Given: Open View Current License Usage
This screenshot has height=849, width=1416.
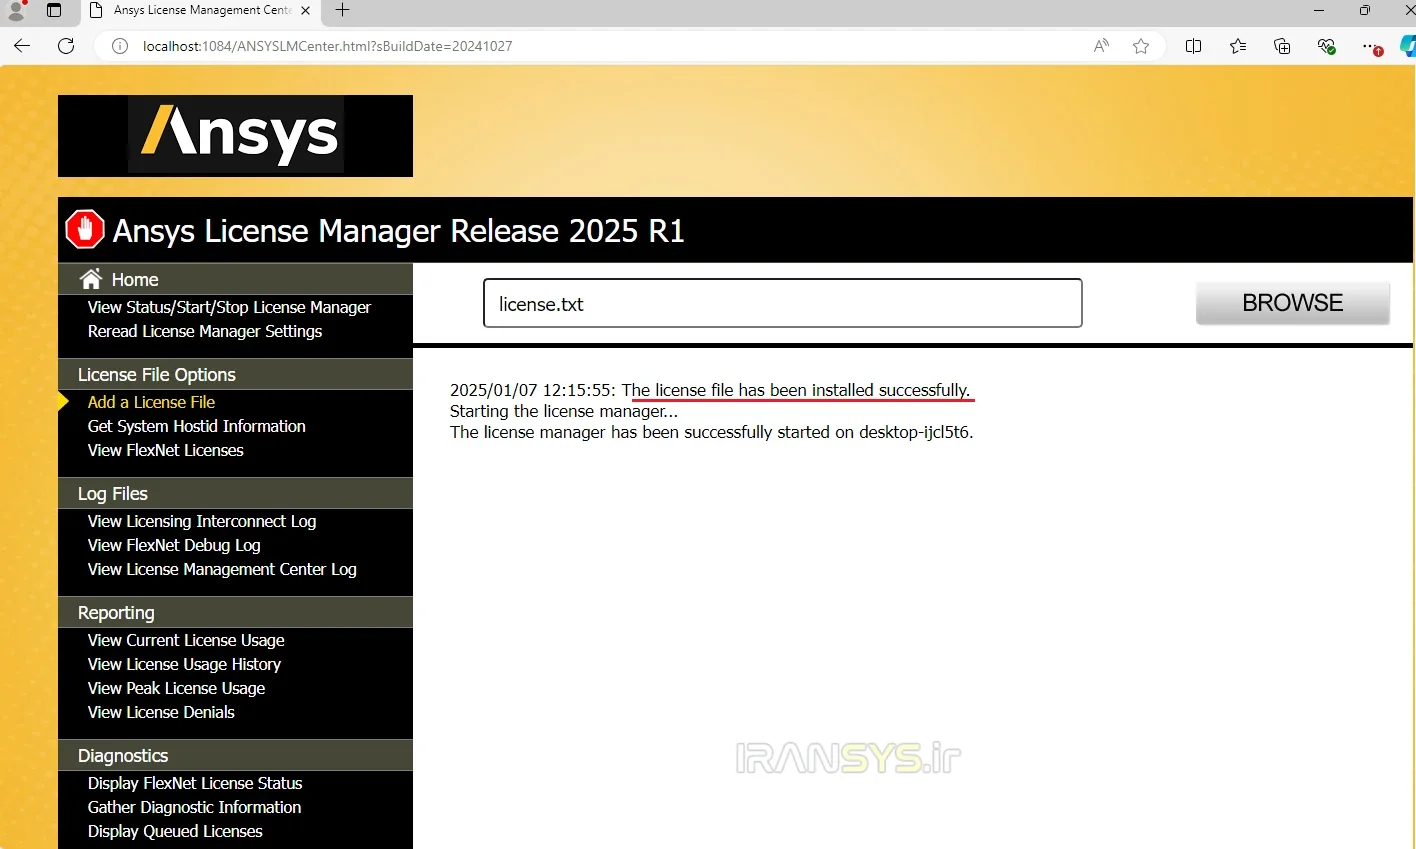Looking at the screenshot, I should [186, 640].
